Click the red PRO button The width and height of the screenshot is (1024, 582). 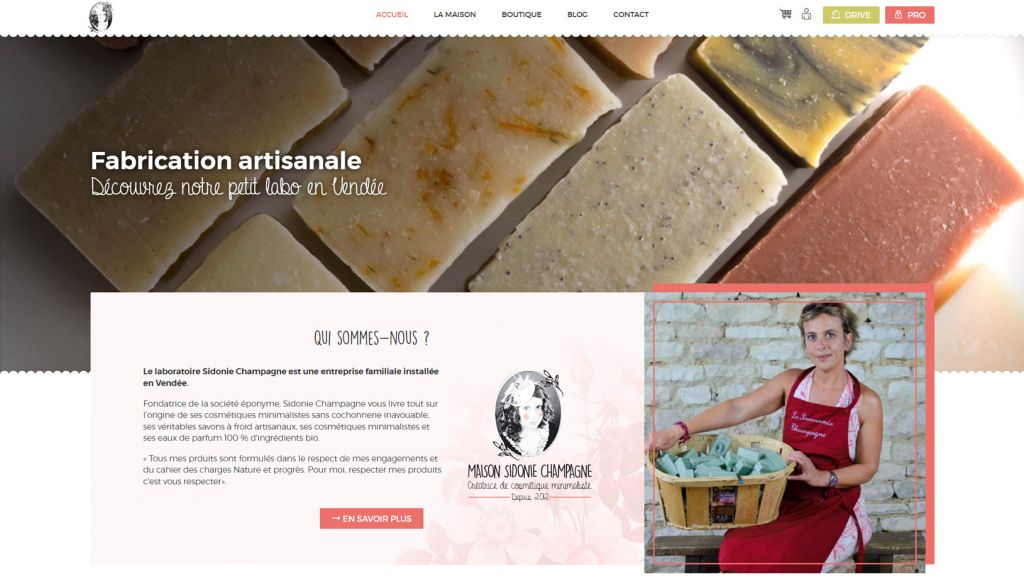[x=910, y=14]
